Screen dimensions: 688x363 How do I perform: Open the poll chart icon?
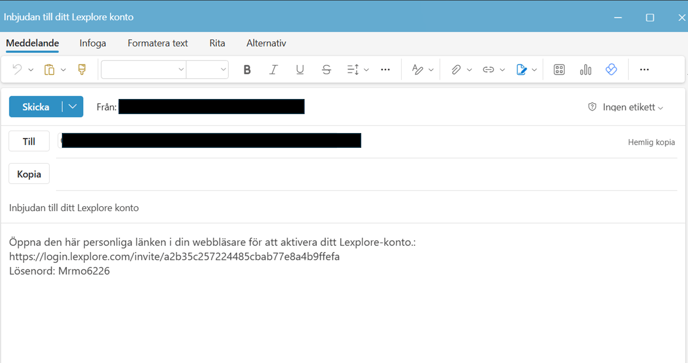coord(585,69)
